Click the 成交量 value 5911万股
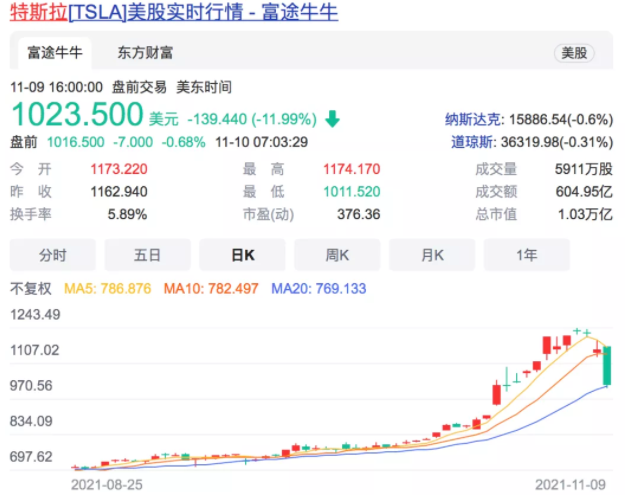 tap(583, 169)
